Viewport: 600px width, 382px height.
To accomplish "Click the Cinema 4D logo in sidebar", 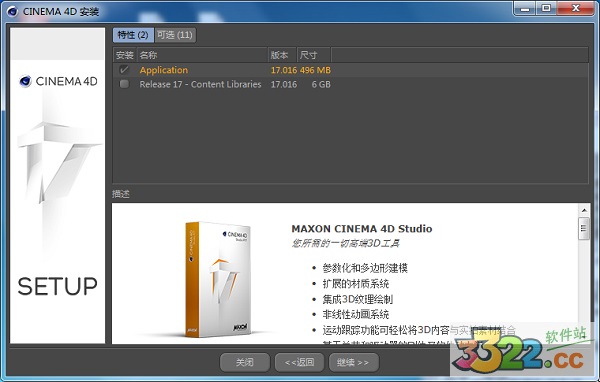I will (58, 81).
